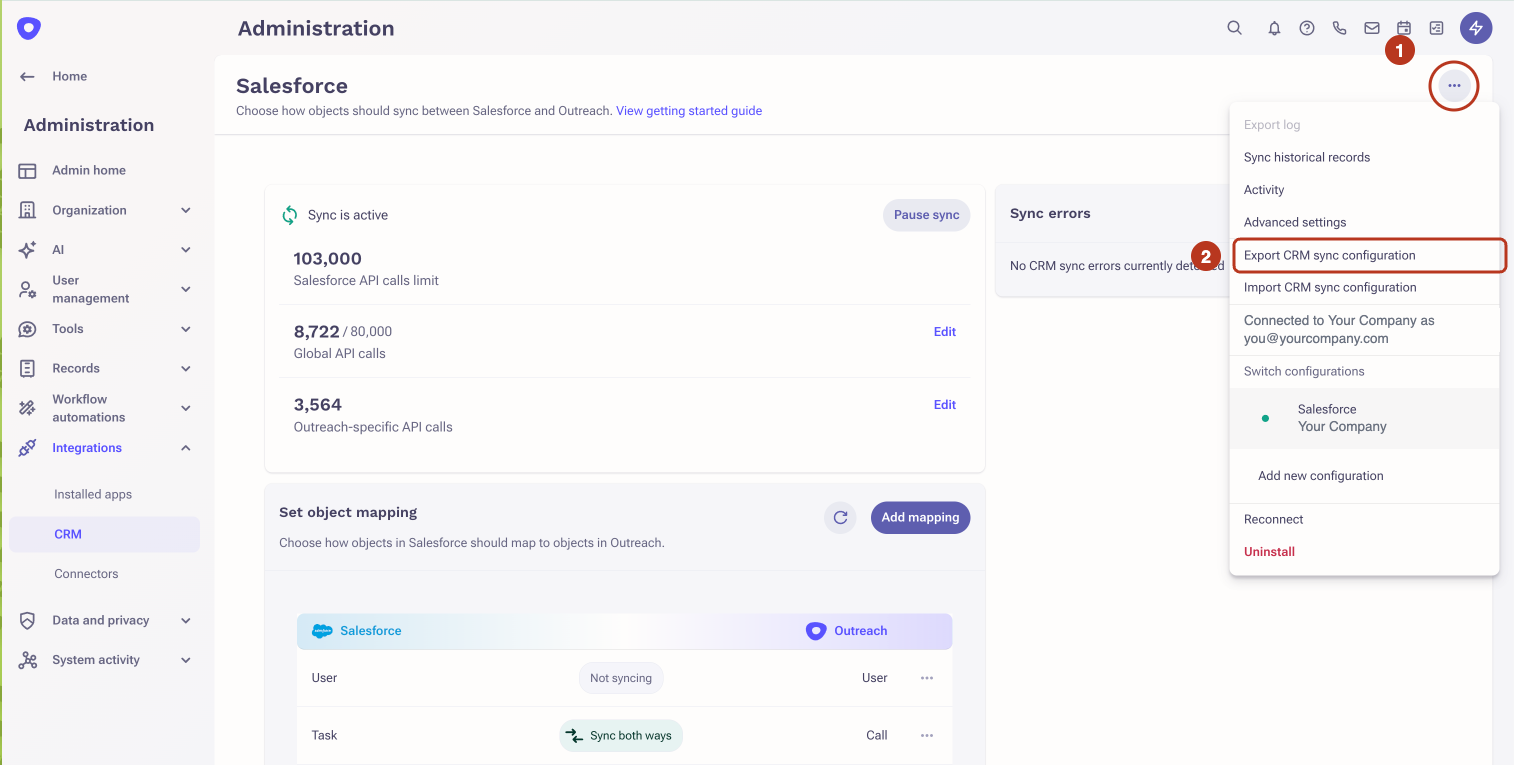Edit the Global API calls limit
1514x765 pixels.
click(945, 332)
